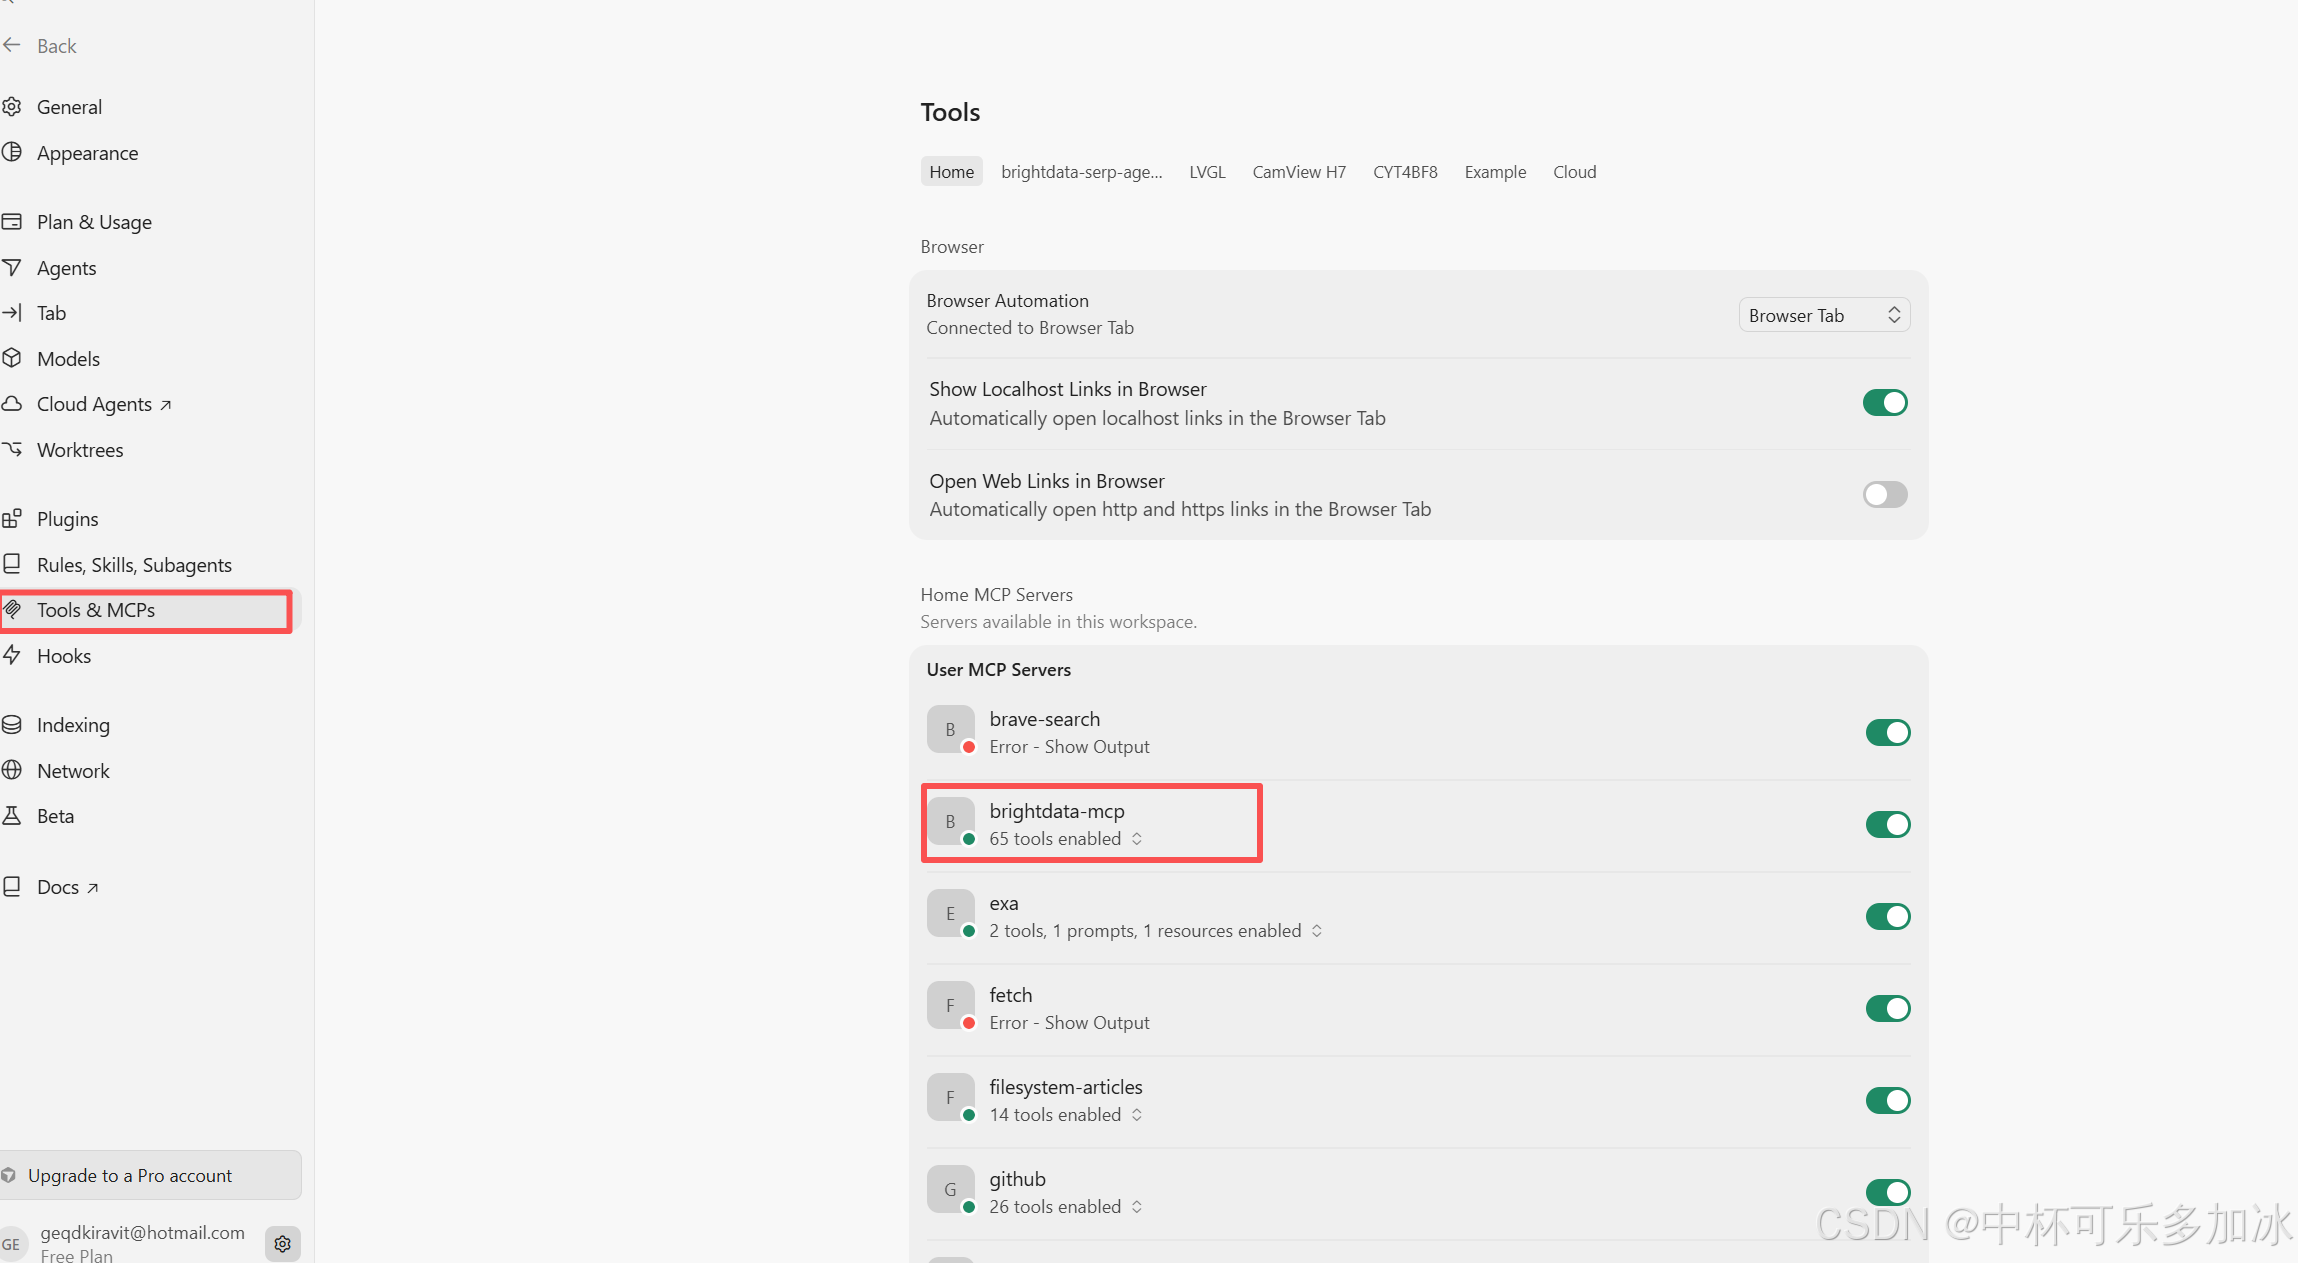The height and width of the screenshot is (1263, 2298).
Task: Click the Worktrees branch icon
Action: click(x=12, y=449)
